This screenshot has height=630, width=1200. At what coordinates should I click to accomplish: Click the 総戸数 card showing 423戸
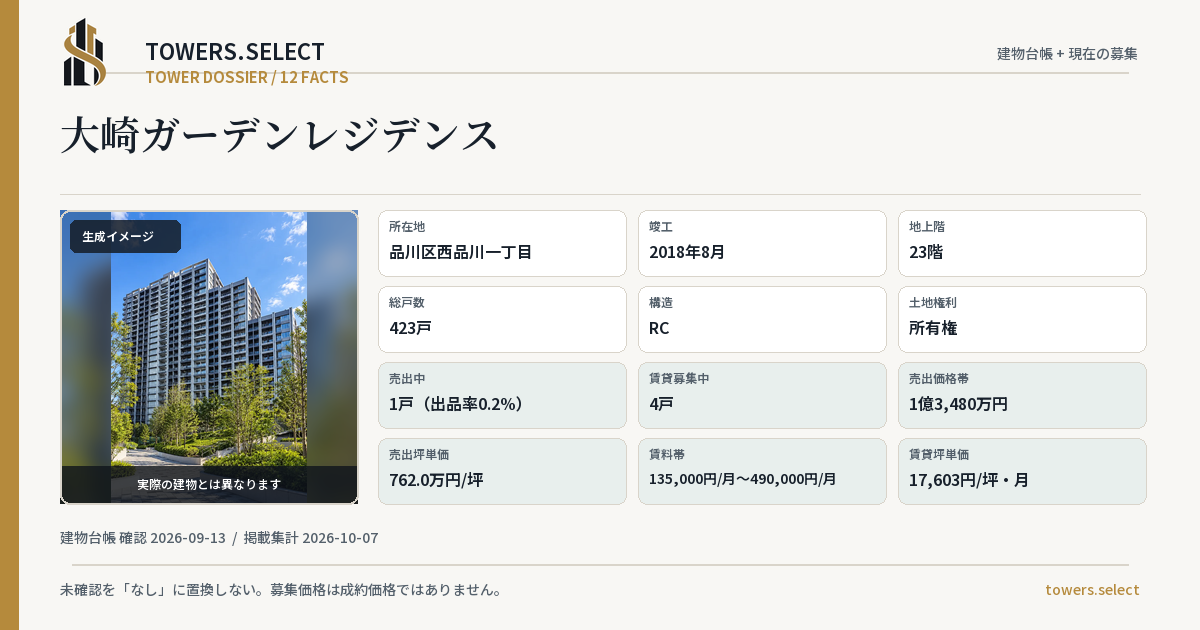[x=502, y=319]
